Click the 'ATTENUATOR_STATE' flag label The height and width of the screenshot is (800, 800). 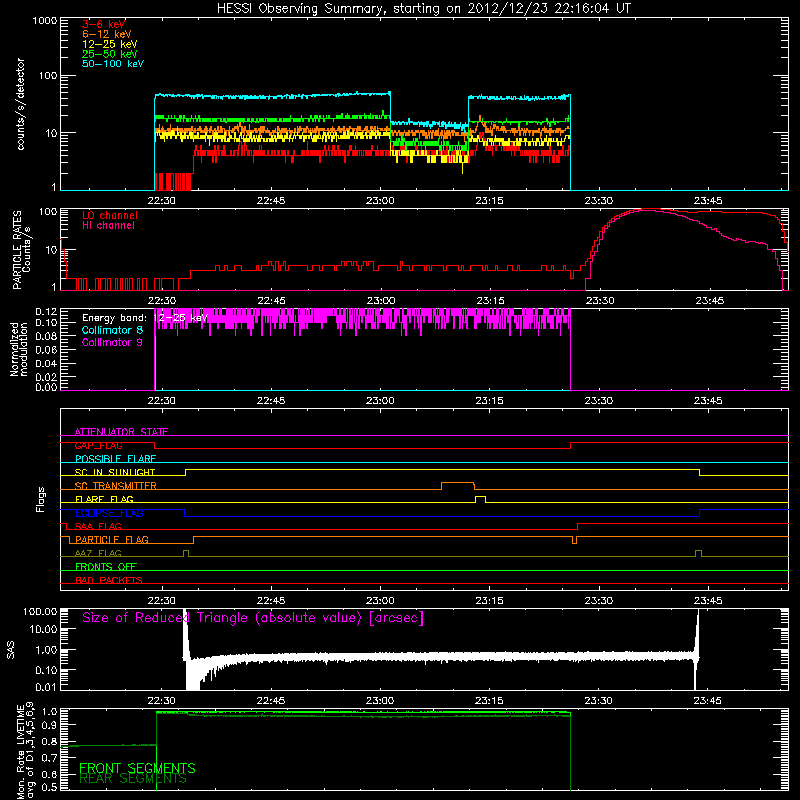coord(121,432)
